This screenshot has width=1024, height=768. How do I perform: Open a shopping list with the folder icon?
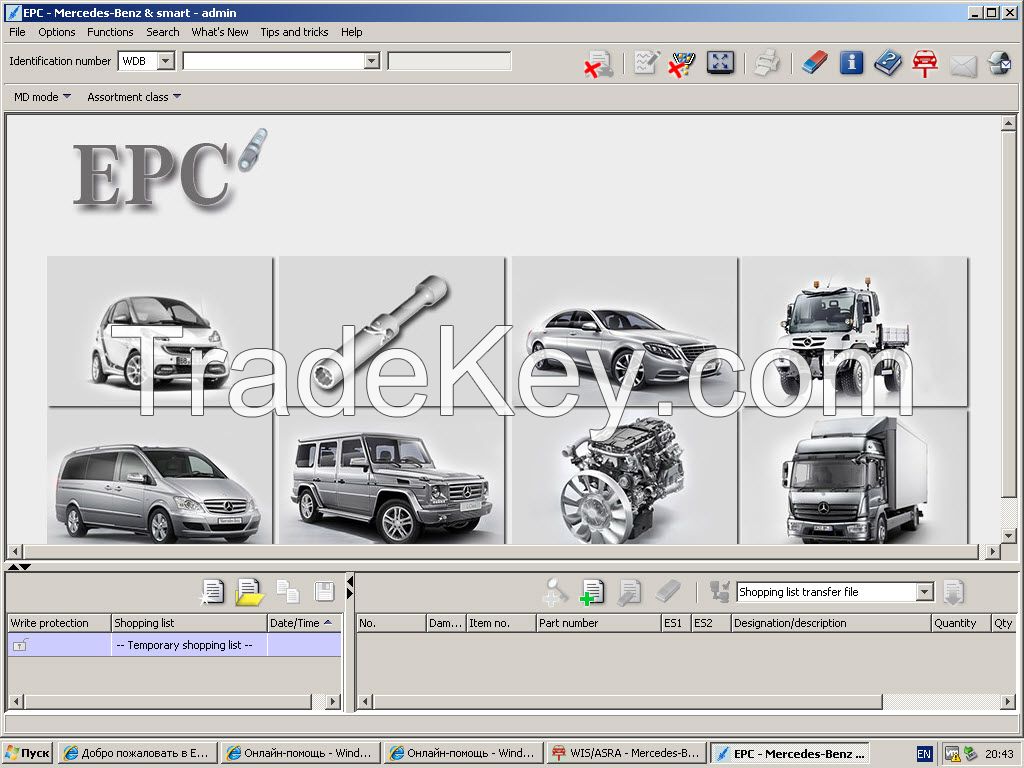click(x=249, y=592)
